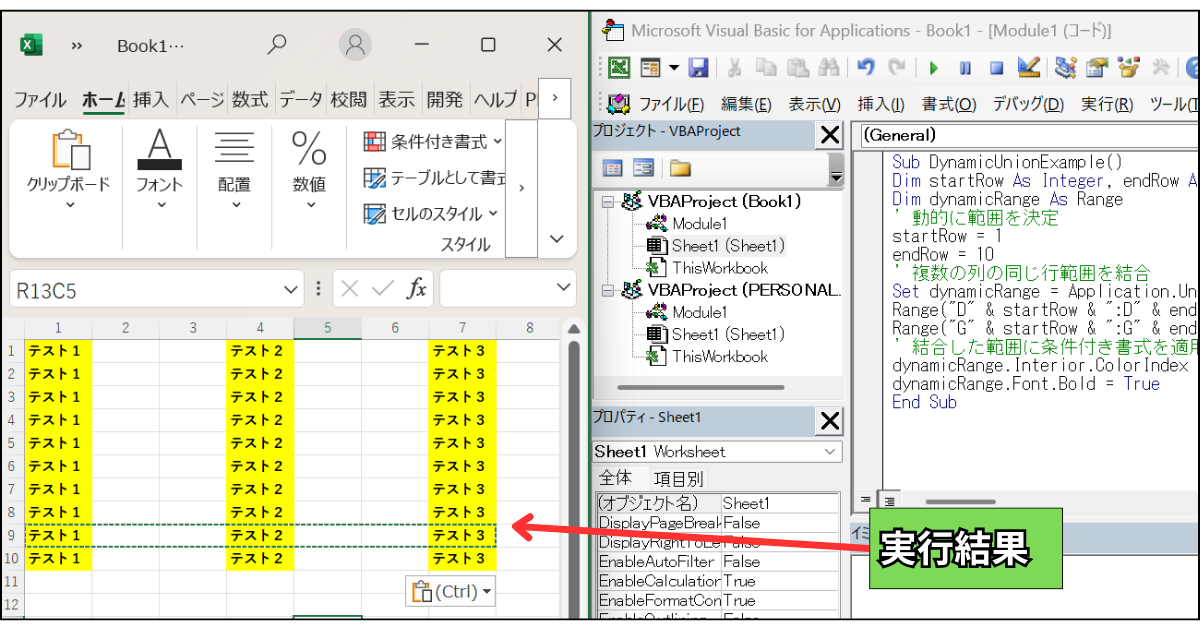
Task: Click the Excel quick access overflow chevrons
Action: pos(77,46)
